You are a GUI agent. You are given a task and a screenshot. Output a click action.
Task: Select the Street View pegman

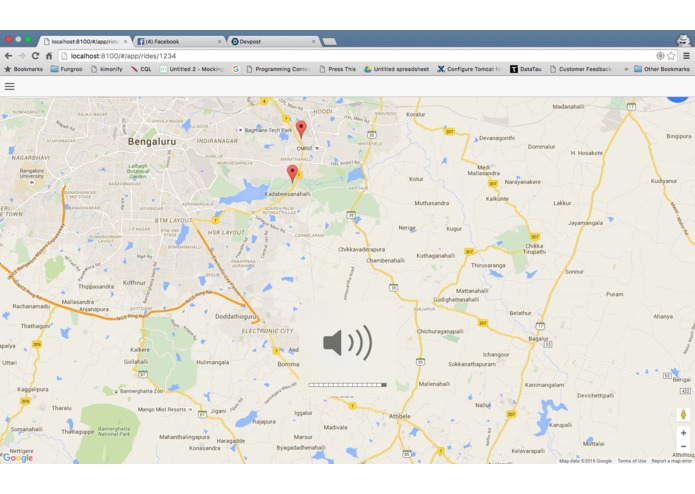(x=683, y=415)
